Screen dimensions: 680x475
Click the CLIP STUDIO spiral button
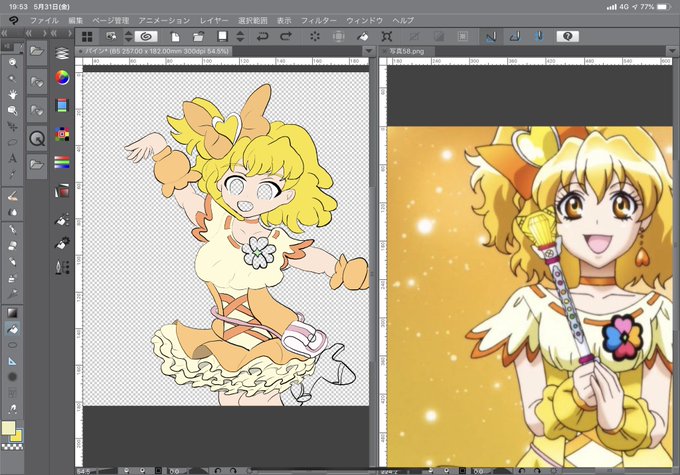pyautogui.click(x=146, y=36)
